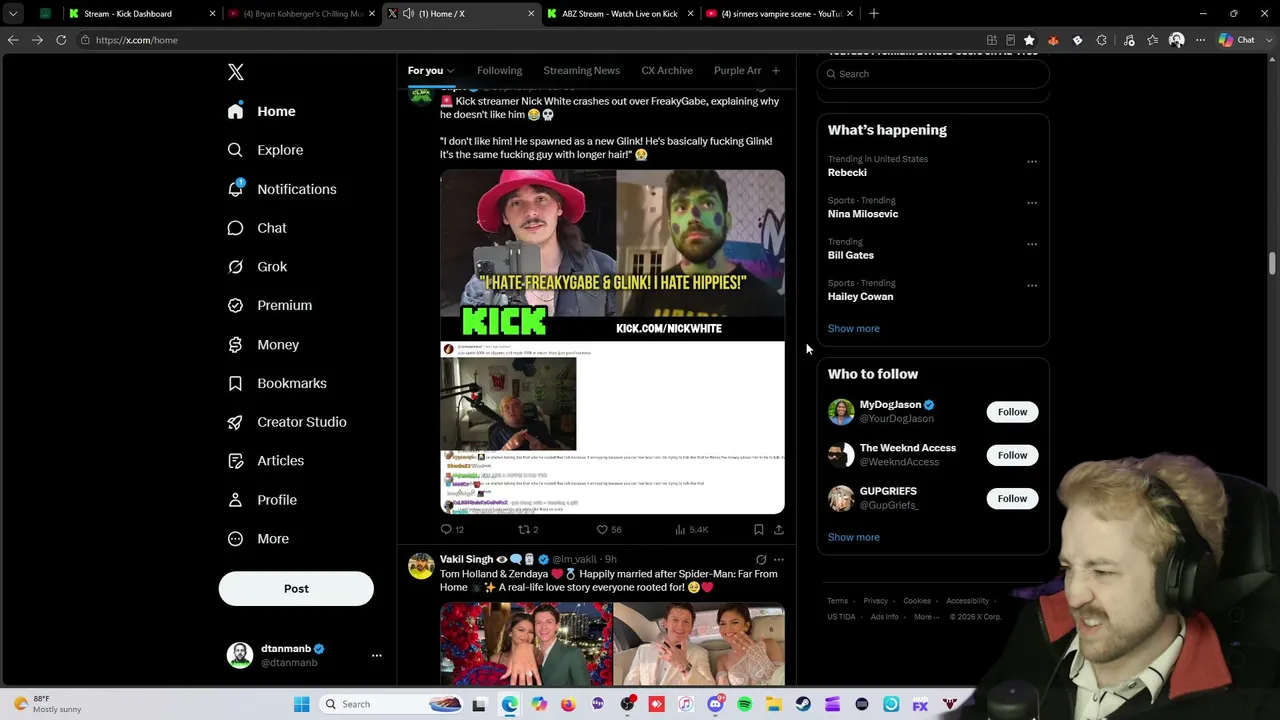This screenshot has width=1280, height=720.
Task: Add a new timeline tab with plus
Action: coord(775,71)
